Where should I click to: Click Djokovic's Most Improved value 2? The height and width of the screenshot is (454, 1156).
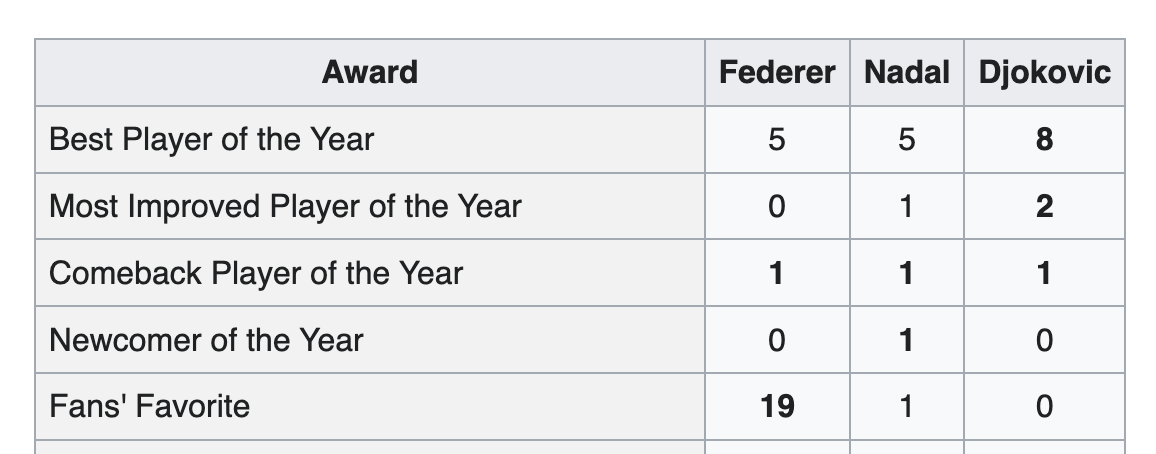click(1044, 206)
